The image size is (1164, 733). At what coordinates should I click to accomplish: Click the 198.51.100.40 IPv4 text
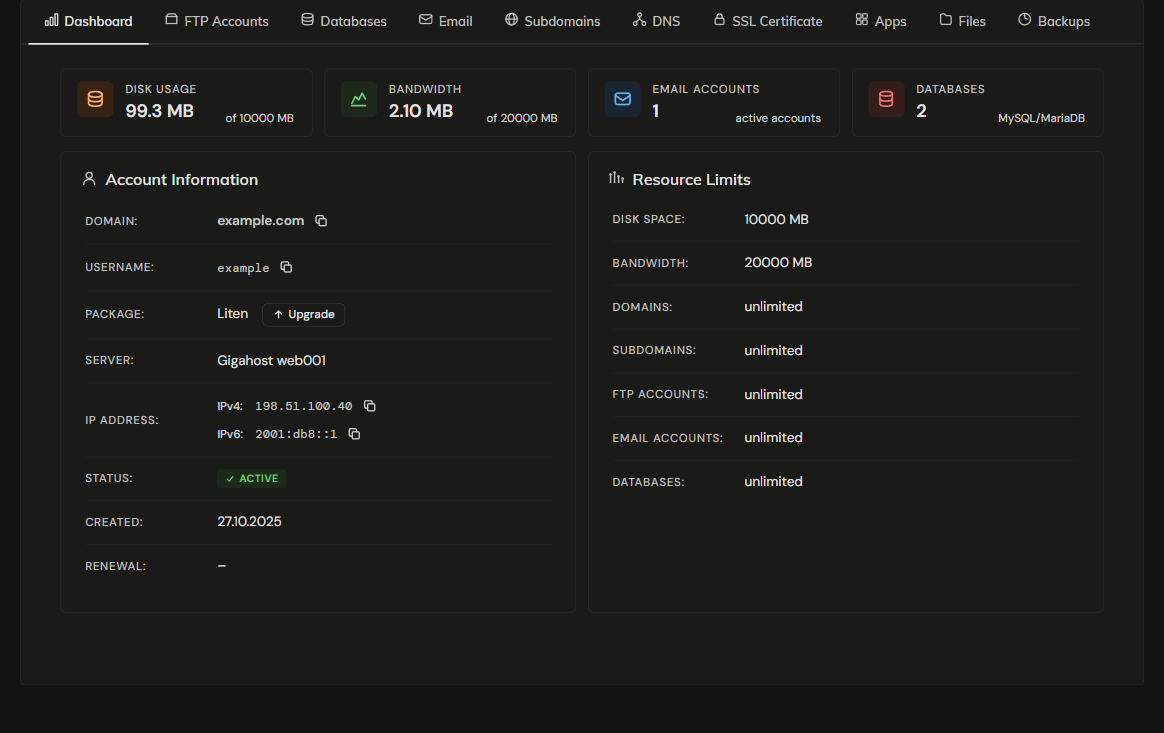(304, 405)
